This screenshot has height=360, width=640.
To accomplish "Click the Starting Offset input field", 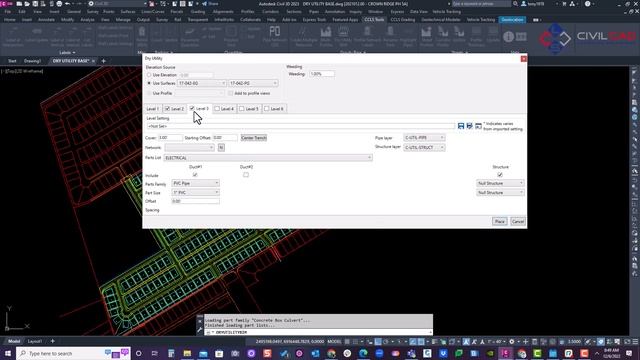I will [x=225, y=138].
